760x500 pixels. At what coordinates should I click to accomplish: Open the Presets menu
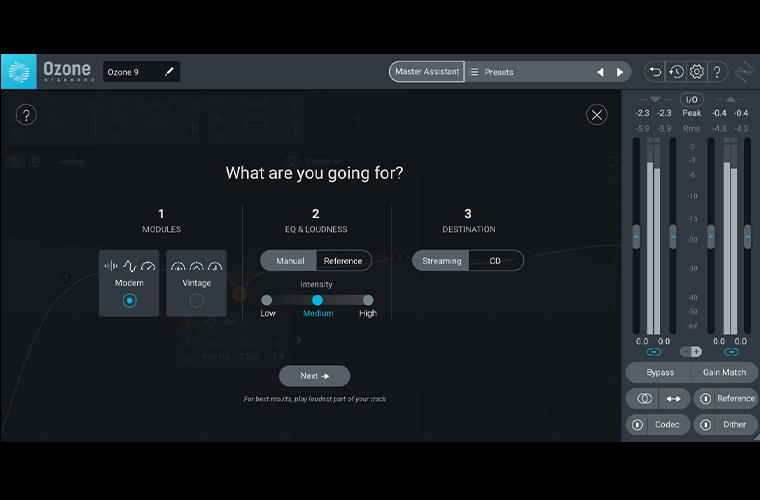pyautogui.click(x=499, y=72)
